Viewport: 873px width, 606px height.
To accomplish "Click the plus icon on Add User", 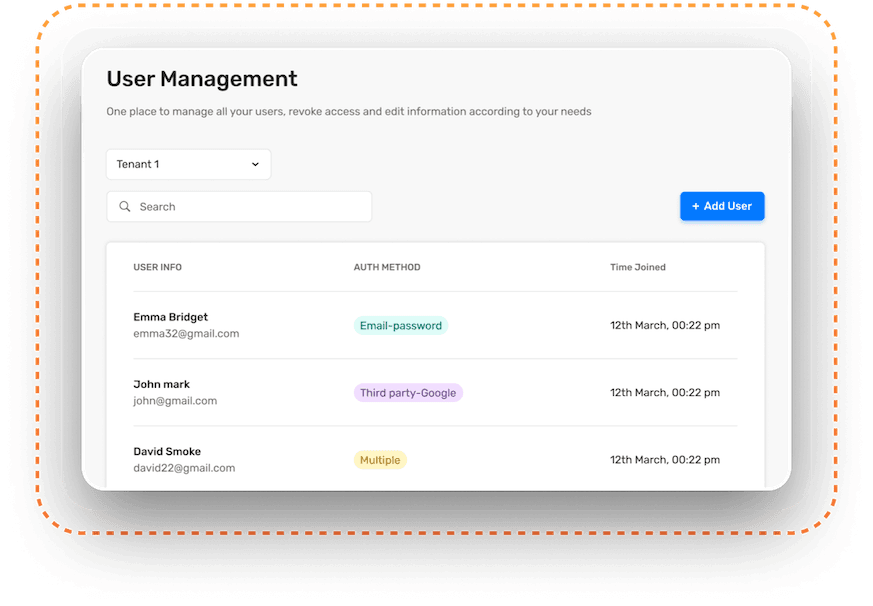I will pos(696,206).
